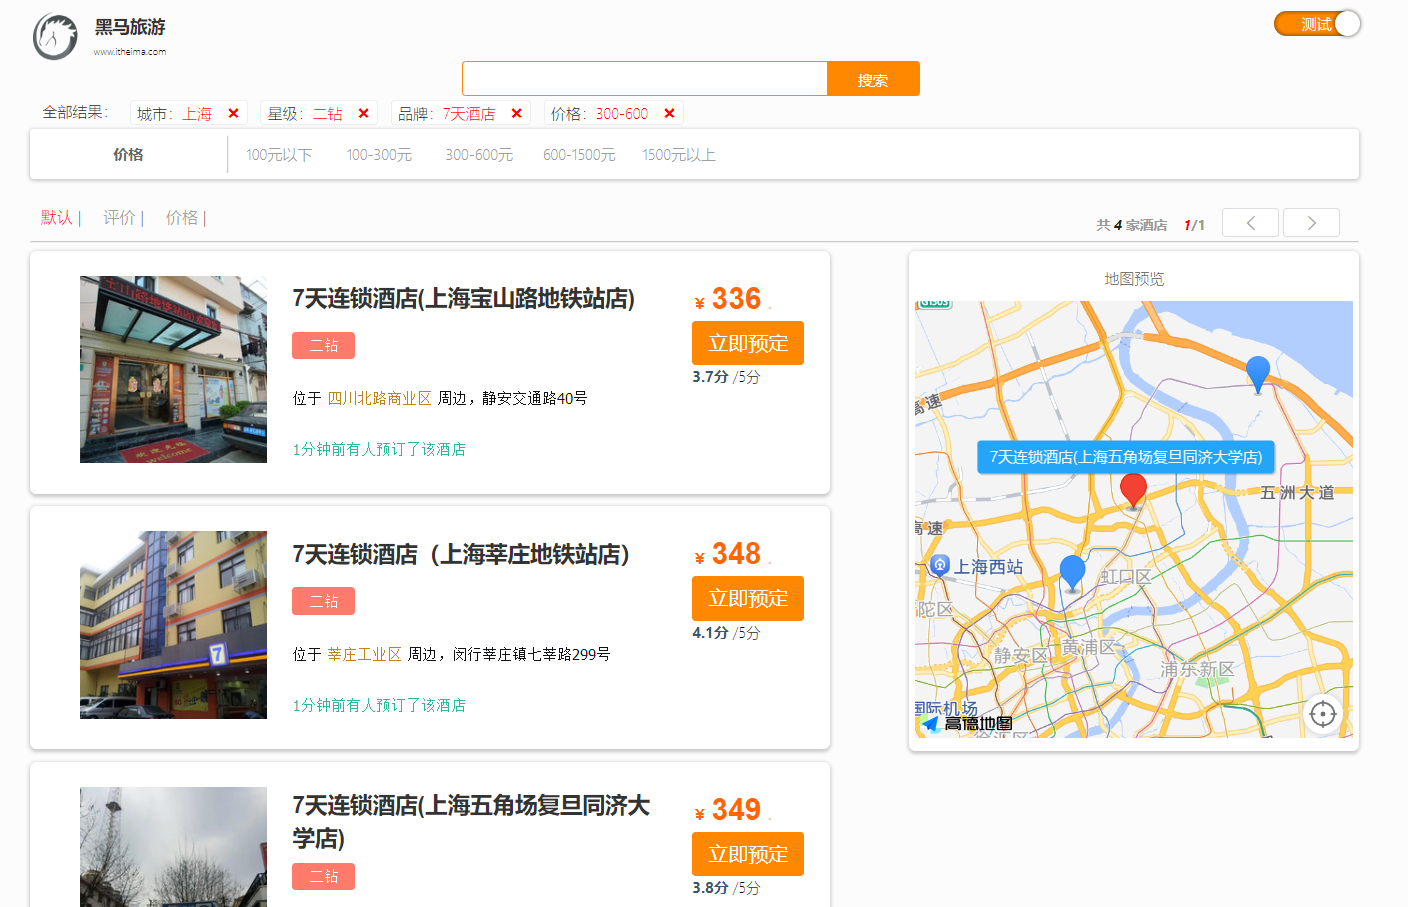
Task: Click the ¥349 price text
Action: pyautogui.click(x=728, y=810)
